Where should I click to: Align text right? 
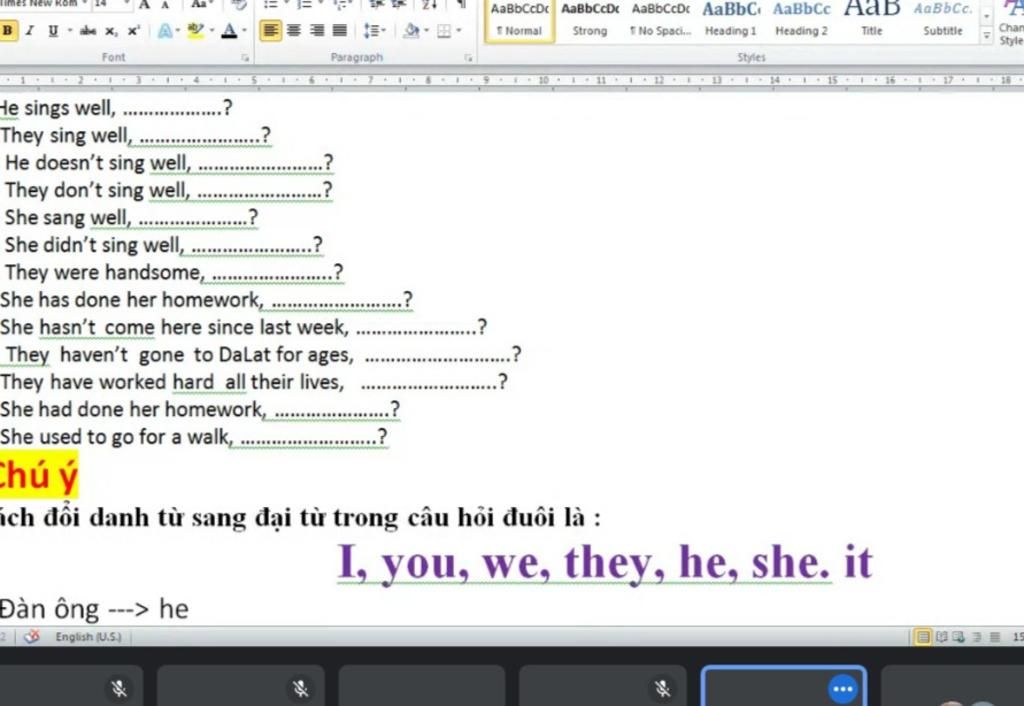317,31
